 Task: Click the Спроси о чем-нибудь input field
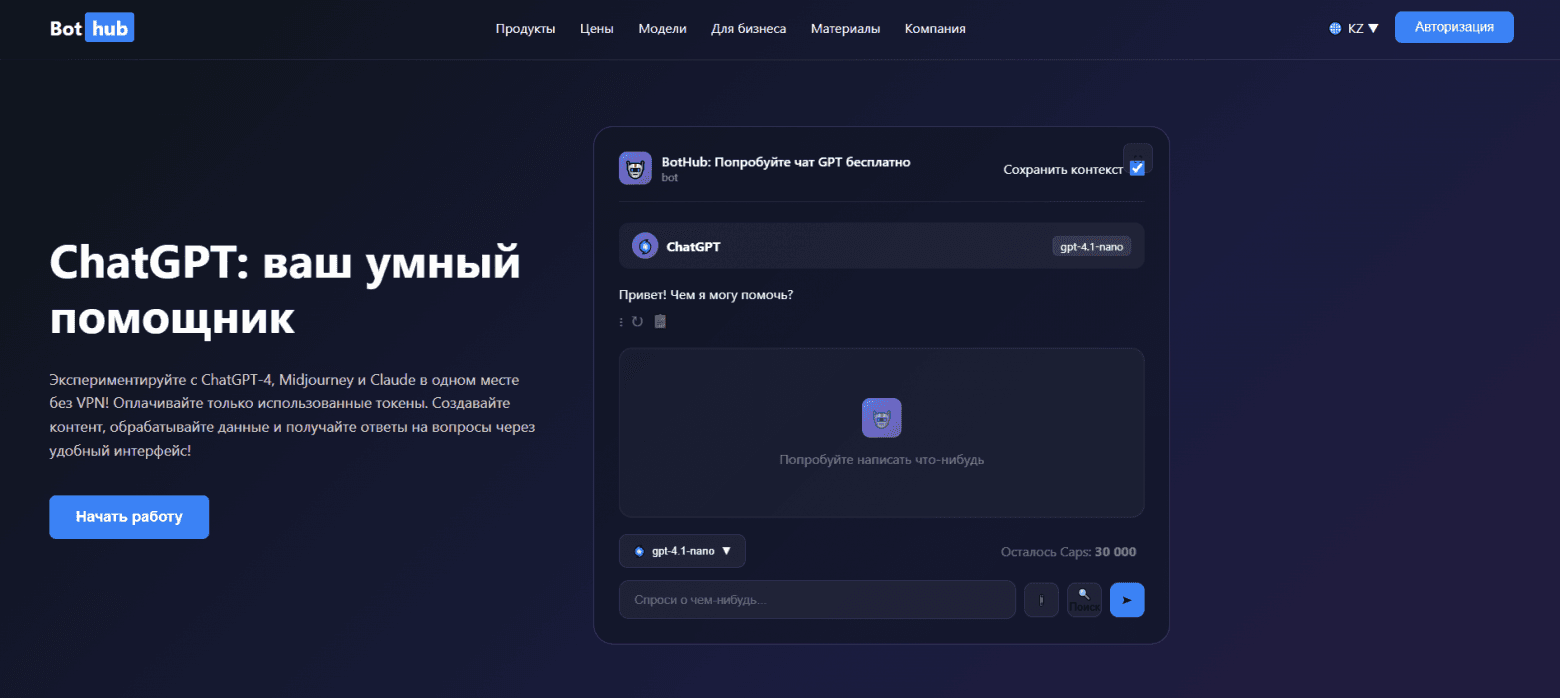pyautogui.click(x=816, y=599)
